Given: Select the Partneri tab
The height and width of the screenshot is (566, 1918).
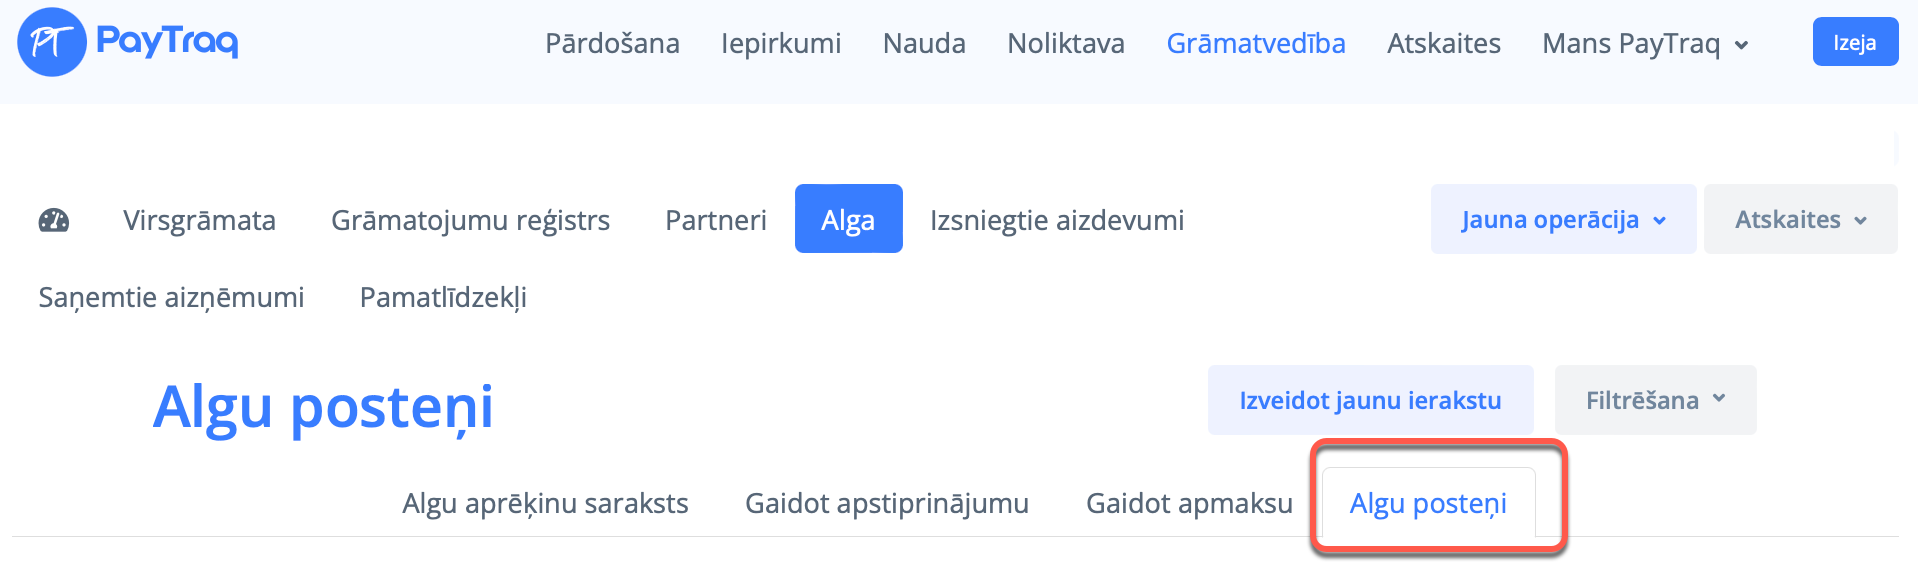Looking at the screenshot, I should click(716, 220).
